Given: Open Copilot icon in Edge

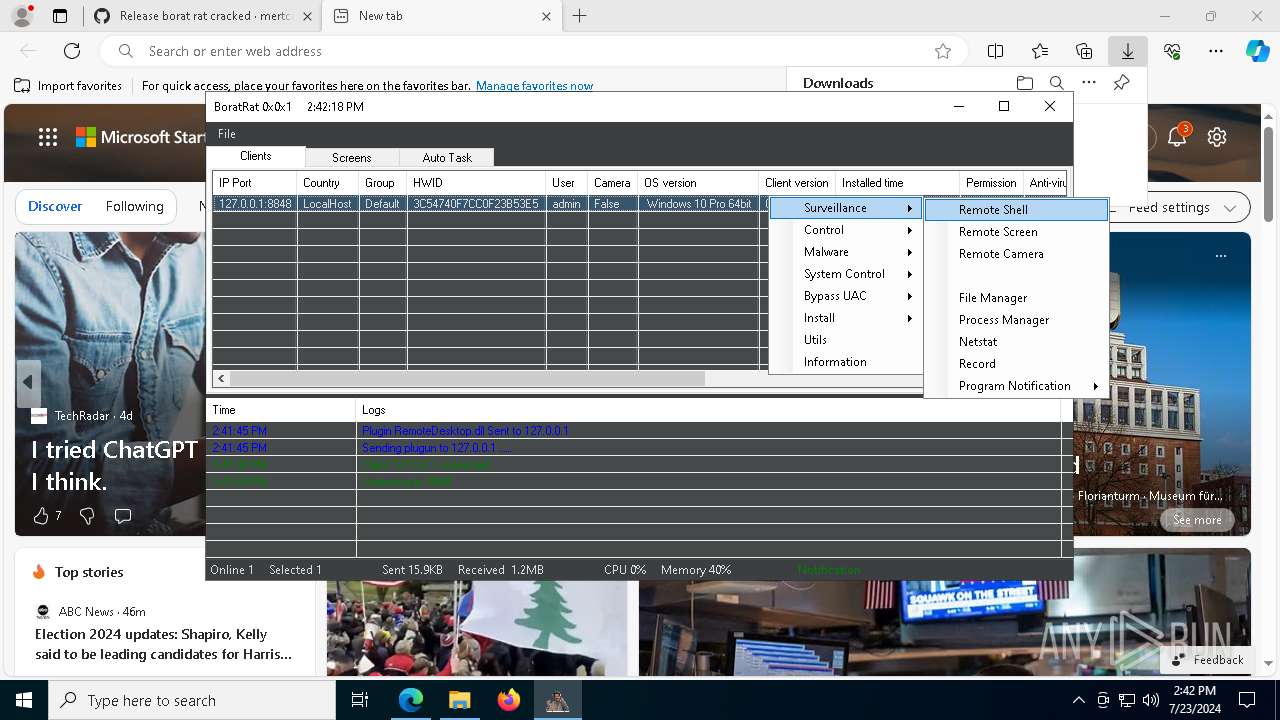Looking at the screenshot, I should click(x=1257, y=51).
